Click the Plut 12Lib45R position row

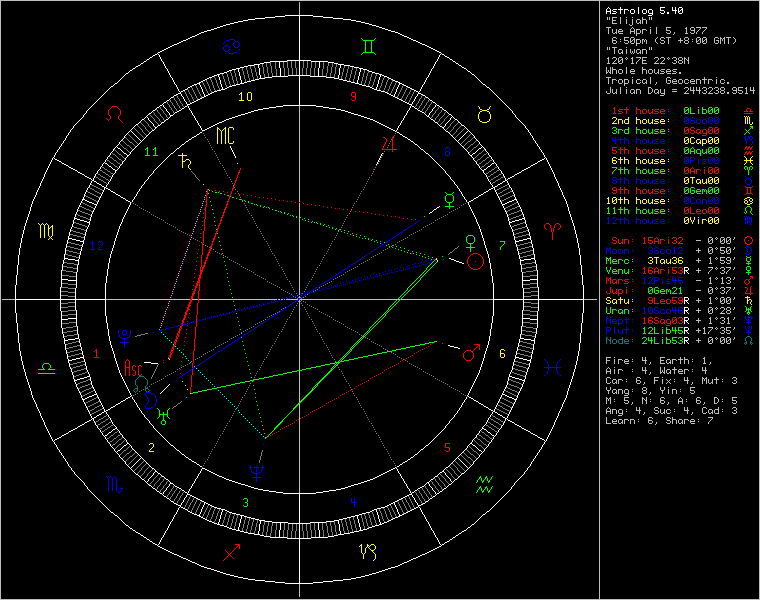[x=679, y=331]
